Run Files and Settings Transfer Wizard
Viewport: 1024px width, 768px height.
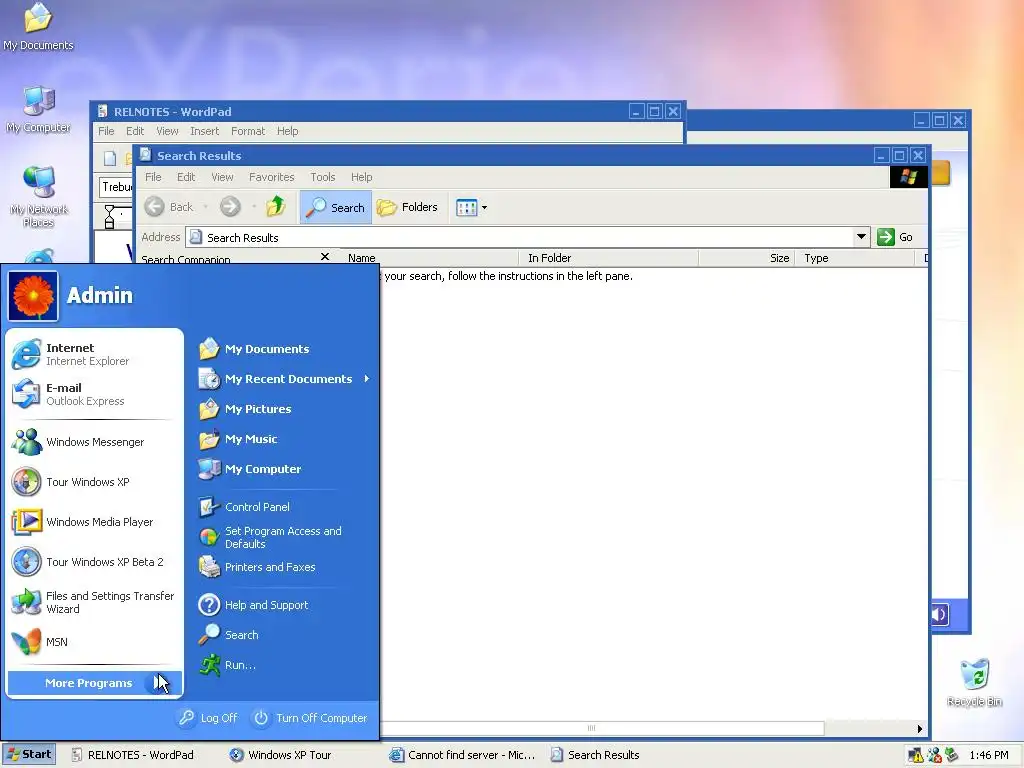[95, 602]
